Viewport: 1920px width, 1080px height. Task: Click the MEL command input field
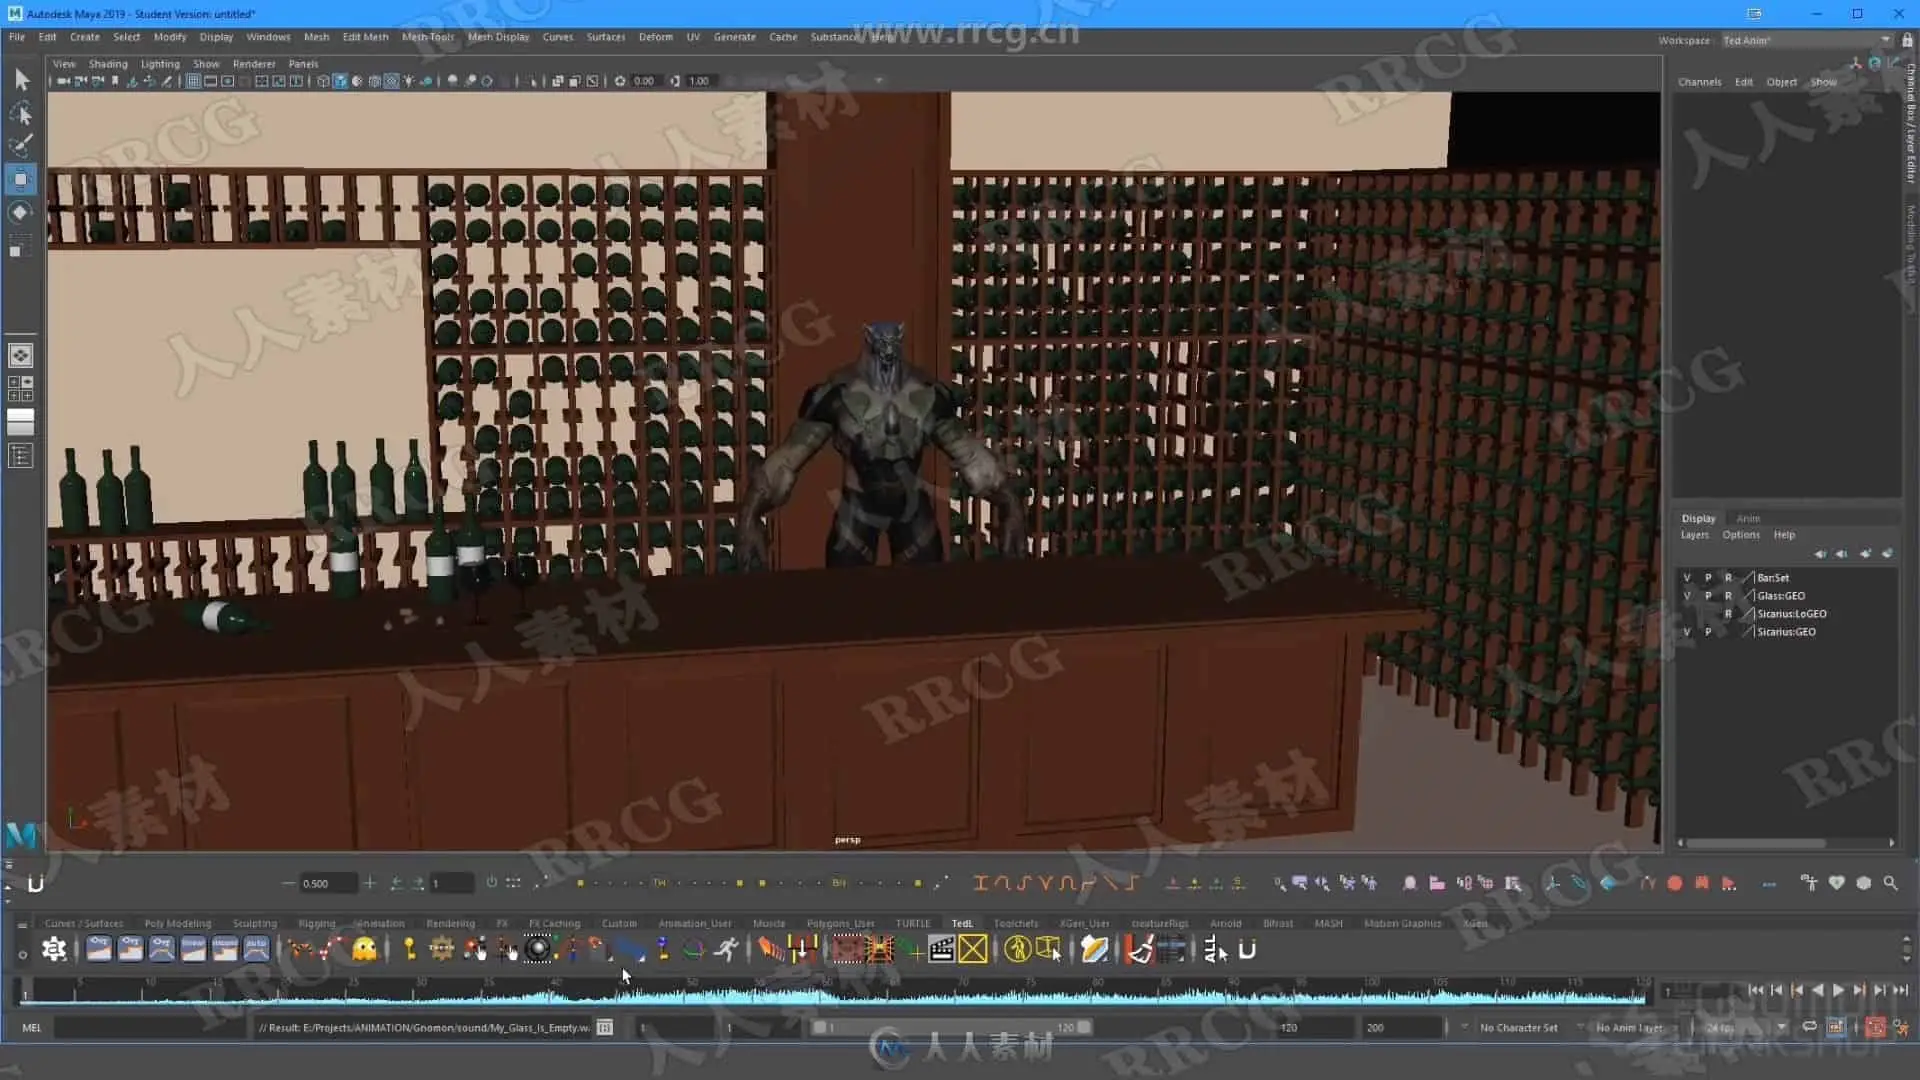point(150,1027)
